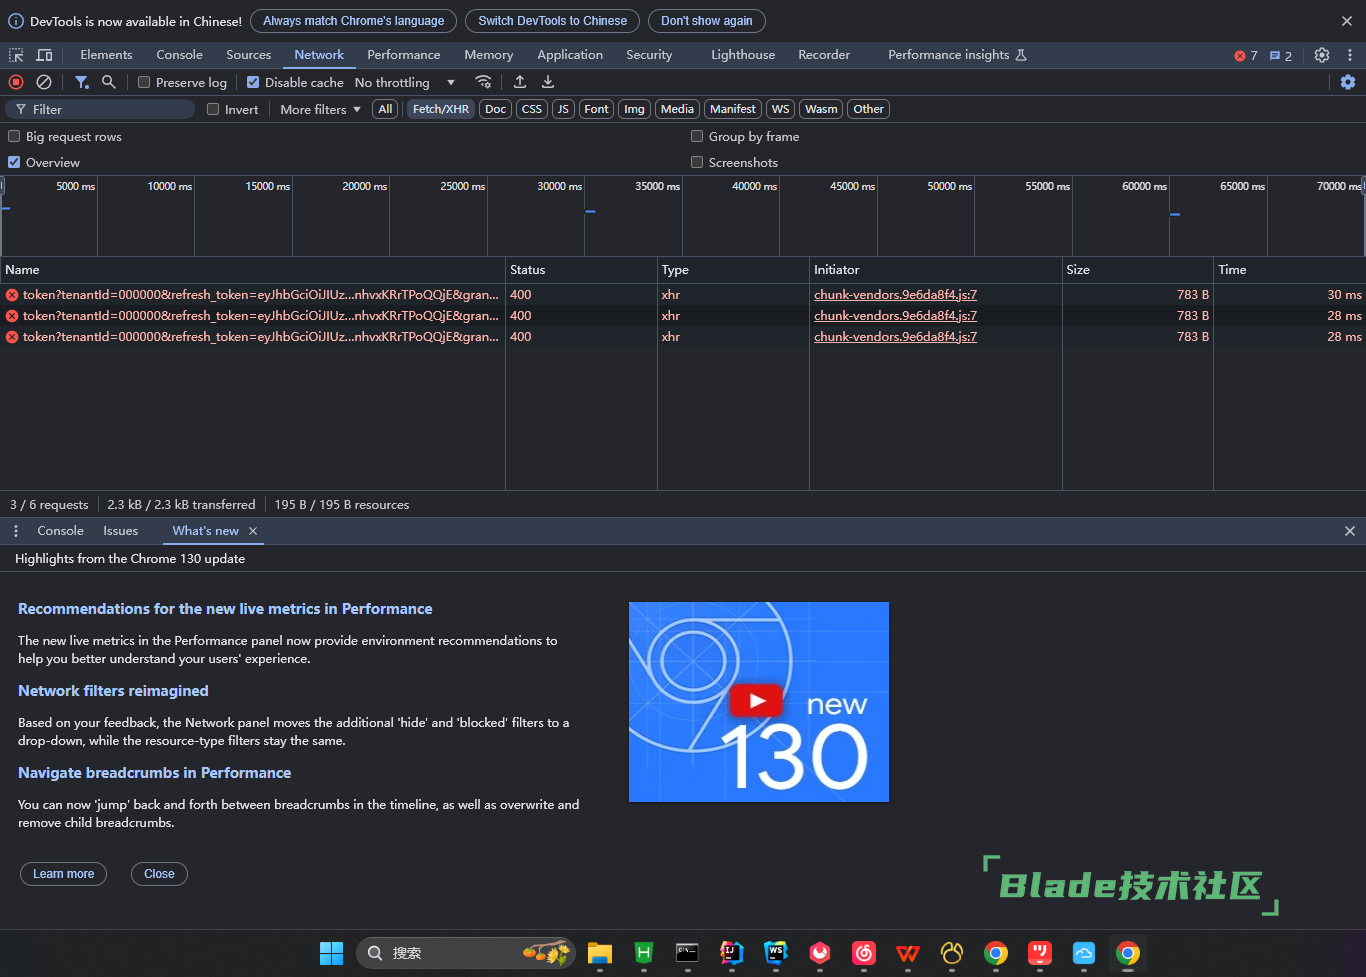
Task: Close the What's new tab
Action: [x=253, y=531]
